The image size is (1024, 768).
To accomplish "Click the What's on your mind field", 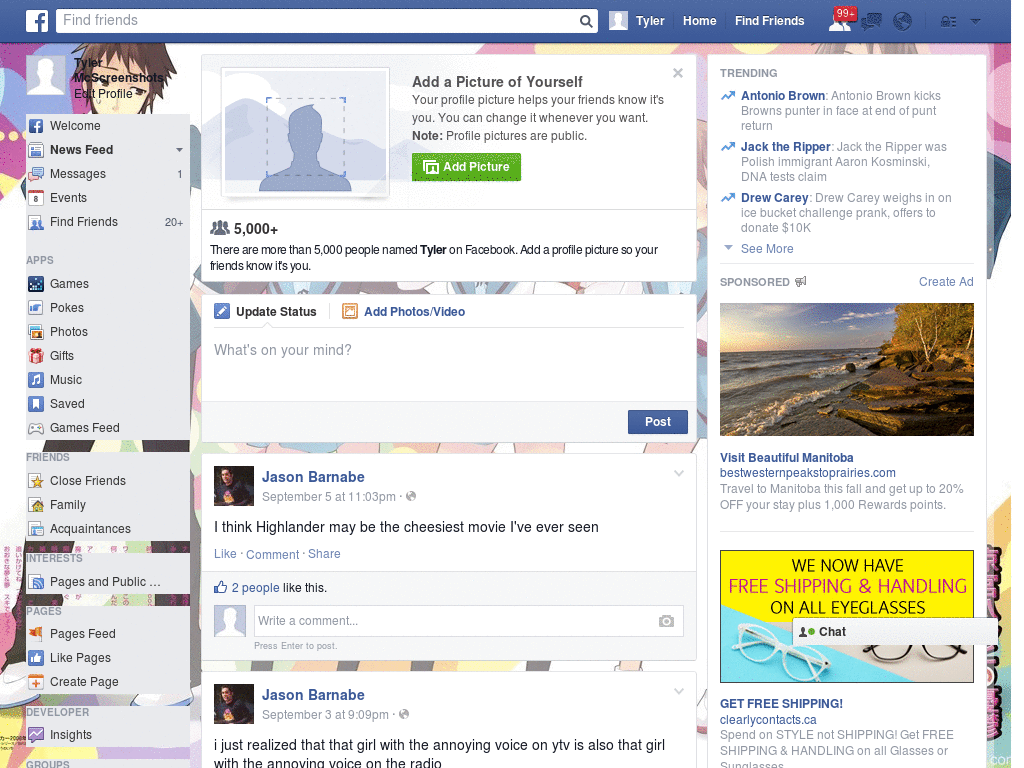I will coord(449,364).
